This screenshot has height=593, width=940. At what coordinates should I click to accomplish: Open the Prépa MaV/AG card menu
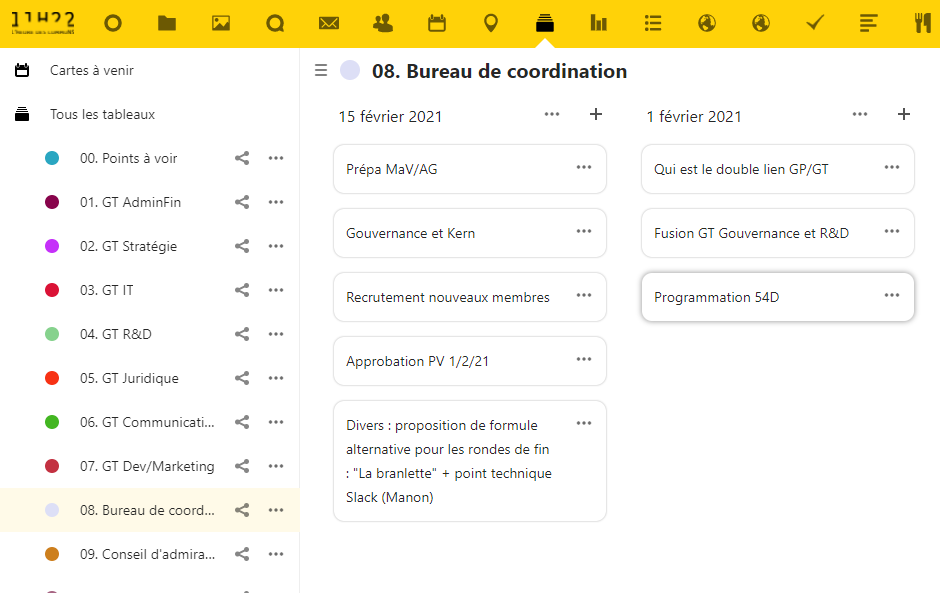(584, 168)
